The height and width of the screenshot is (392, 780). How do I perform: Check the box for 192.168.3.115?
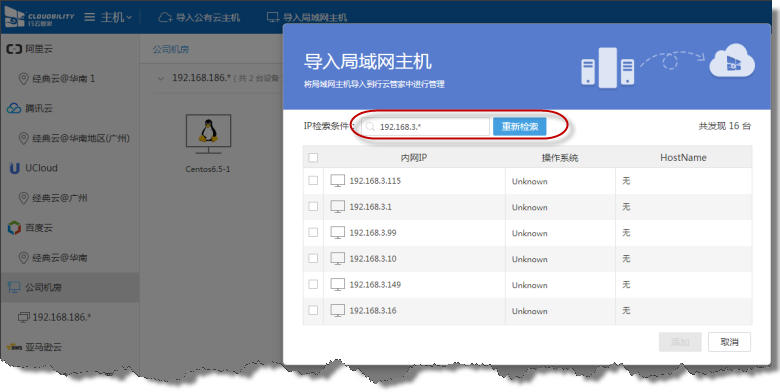pos(313,181)
